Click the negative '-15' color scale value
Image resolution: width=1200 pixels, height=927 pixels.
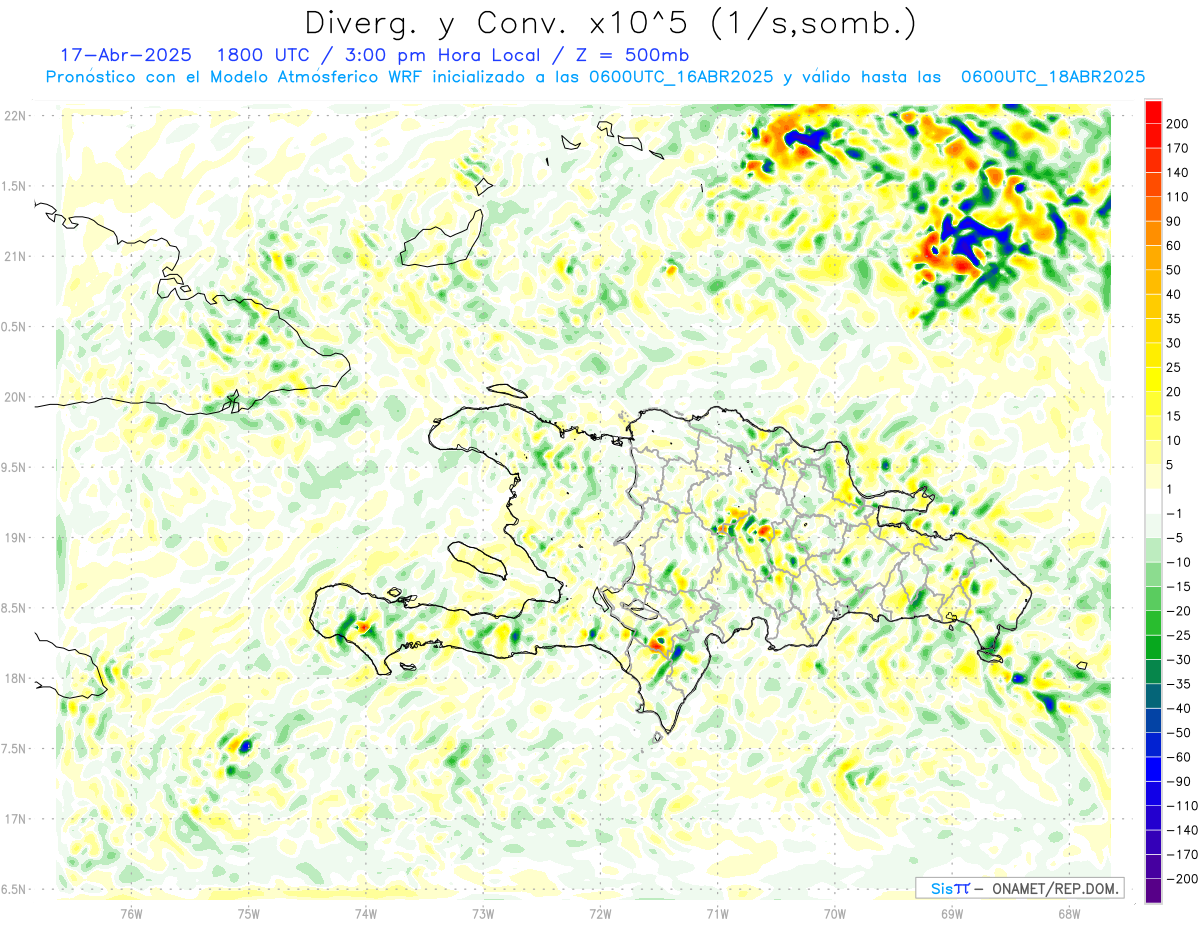pos(1178,586)
